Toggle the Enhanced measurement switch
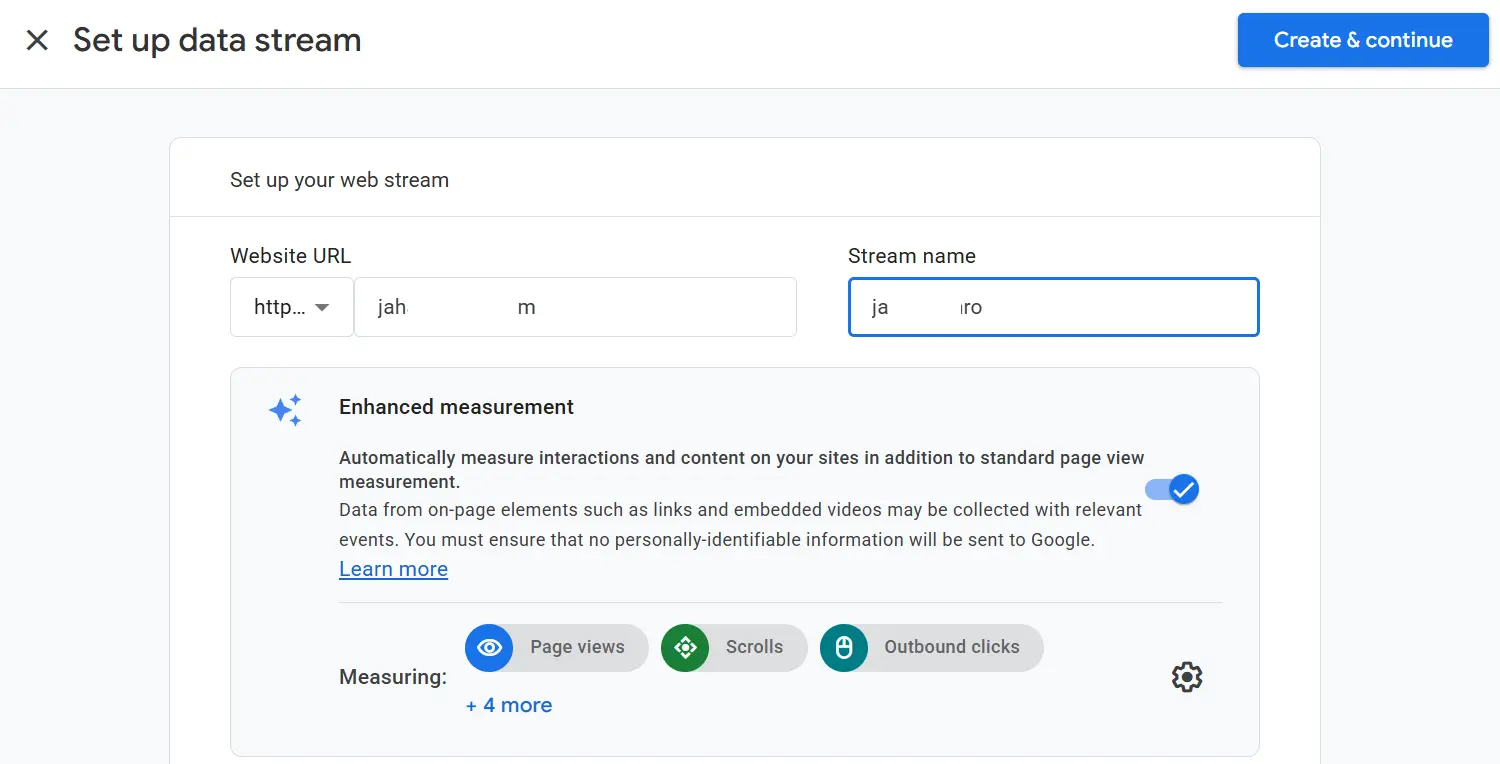1500x764 pixels. [x=1172, y=489]
